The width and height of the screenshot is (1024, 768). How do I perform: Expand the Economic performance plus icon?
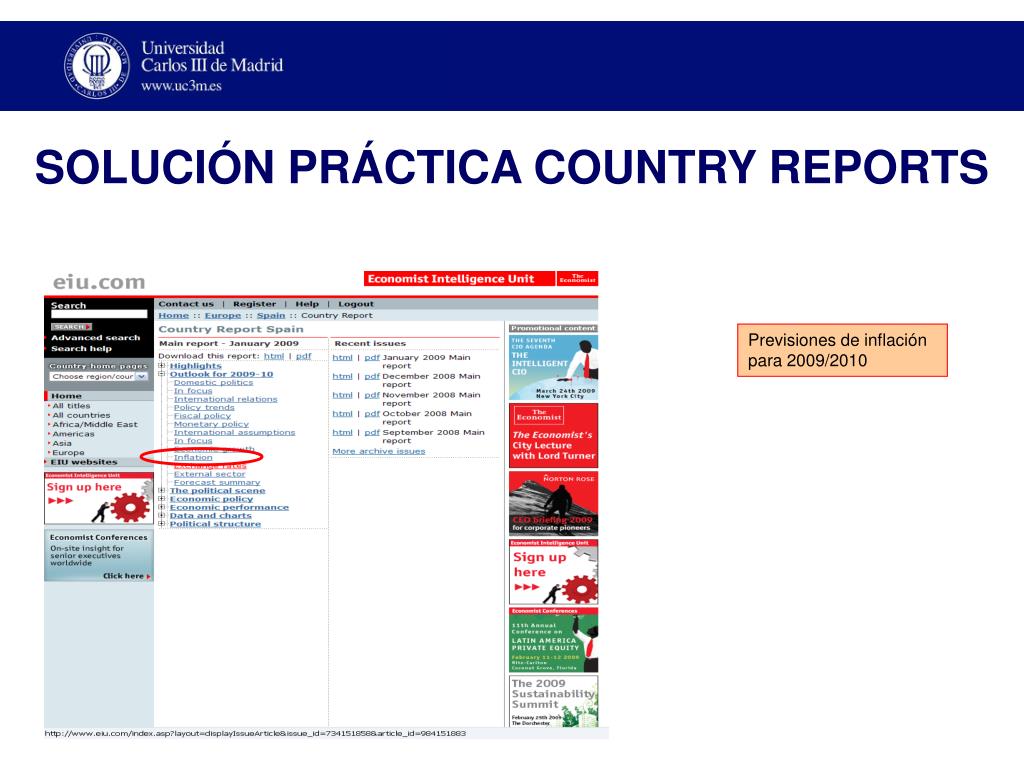click(161, 507)
